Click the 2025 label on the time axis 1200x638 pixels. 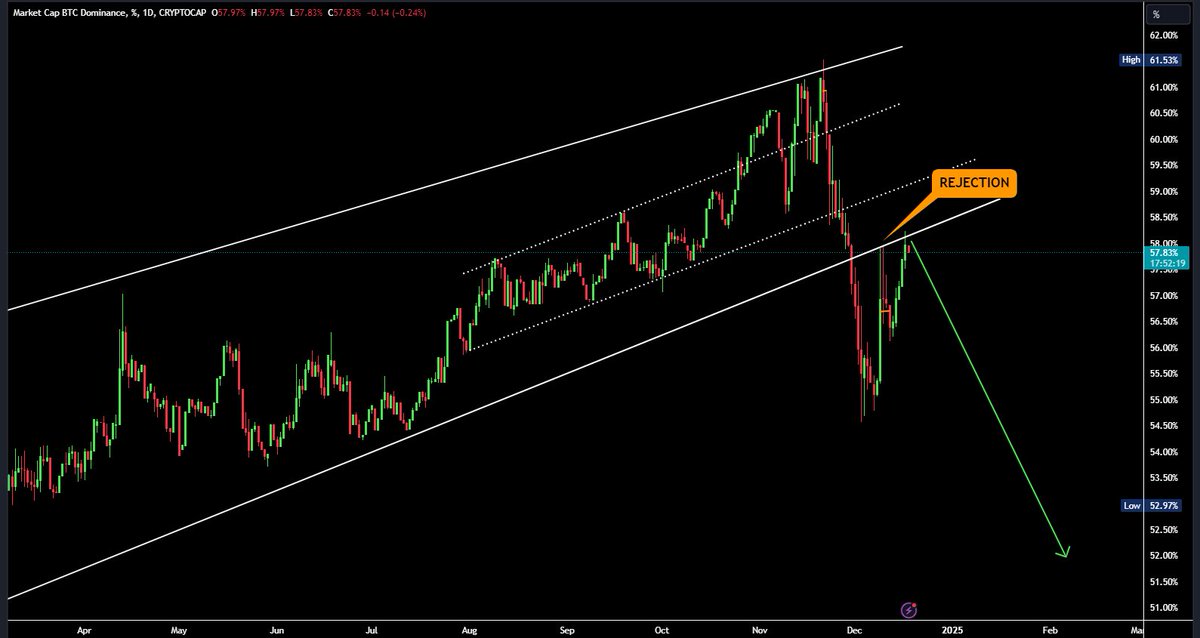[952, 631]
